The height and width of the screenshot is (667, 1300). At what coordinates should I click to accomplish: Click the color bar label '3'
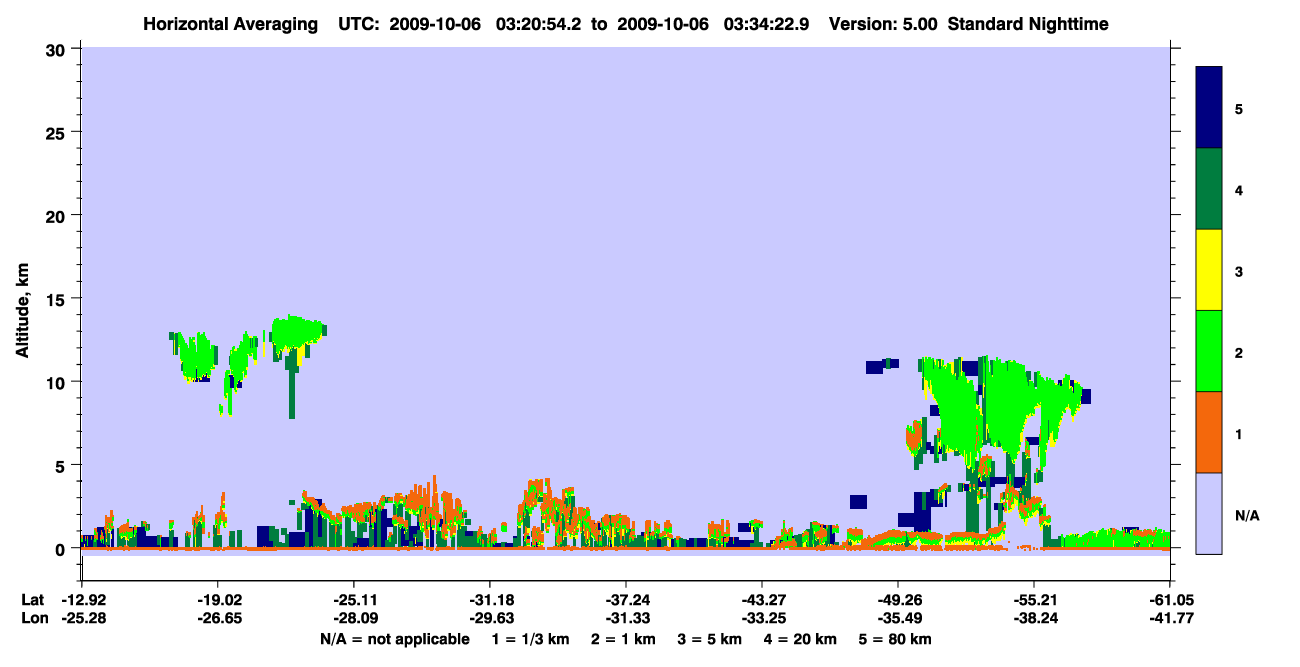tap(1239, 271)
